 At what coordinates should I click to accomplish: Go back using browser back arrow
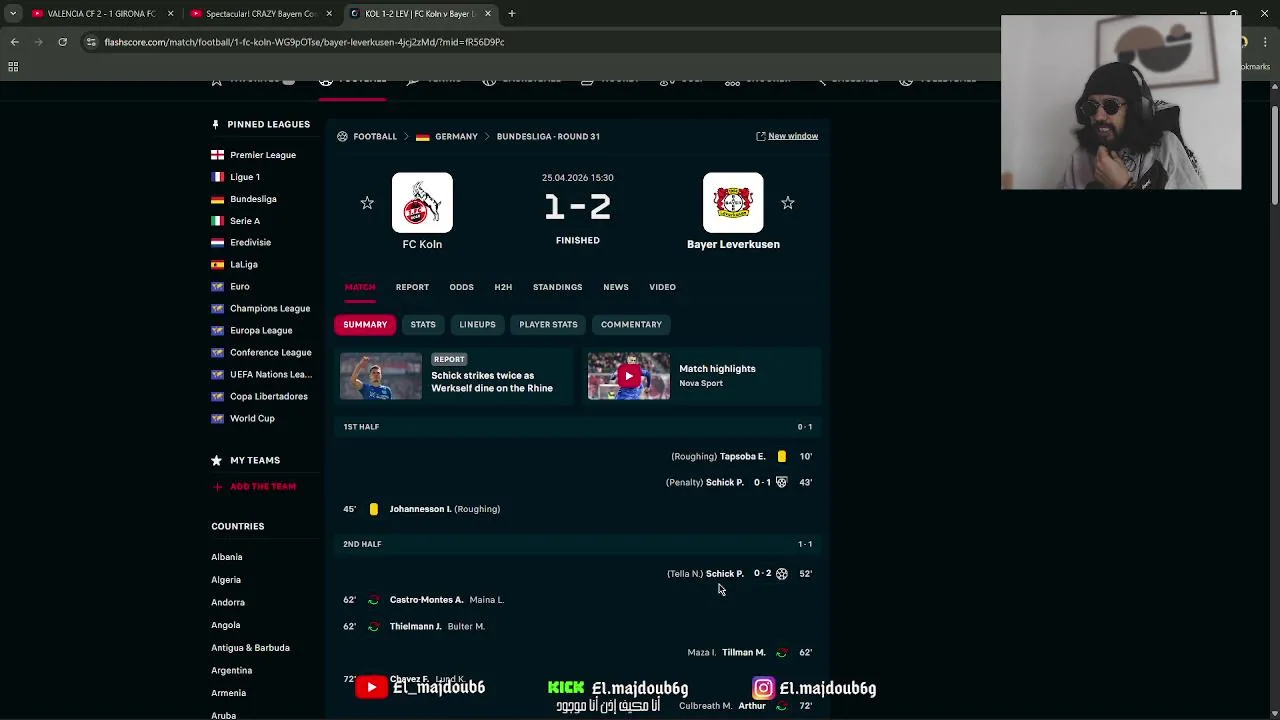tap(14, 42)
